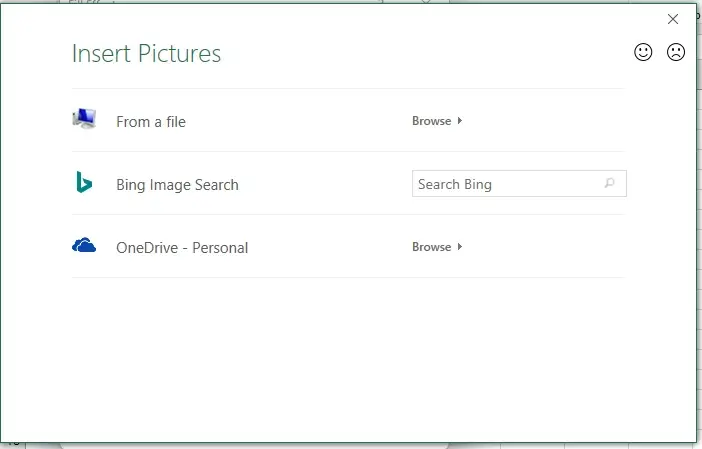Click the OneDrive cloud icon
This screenshot has height=449, width=702.
(84, 246)
